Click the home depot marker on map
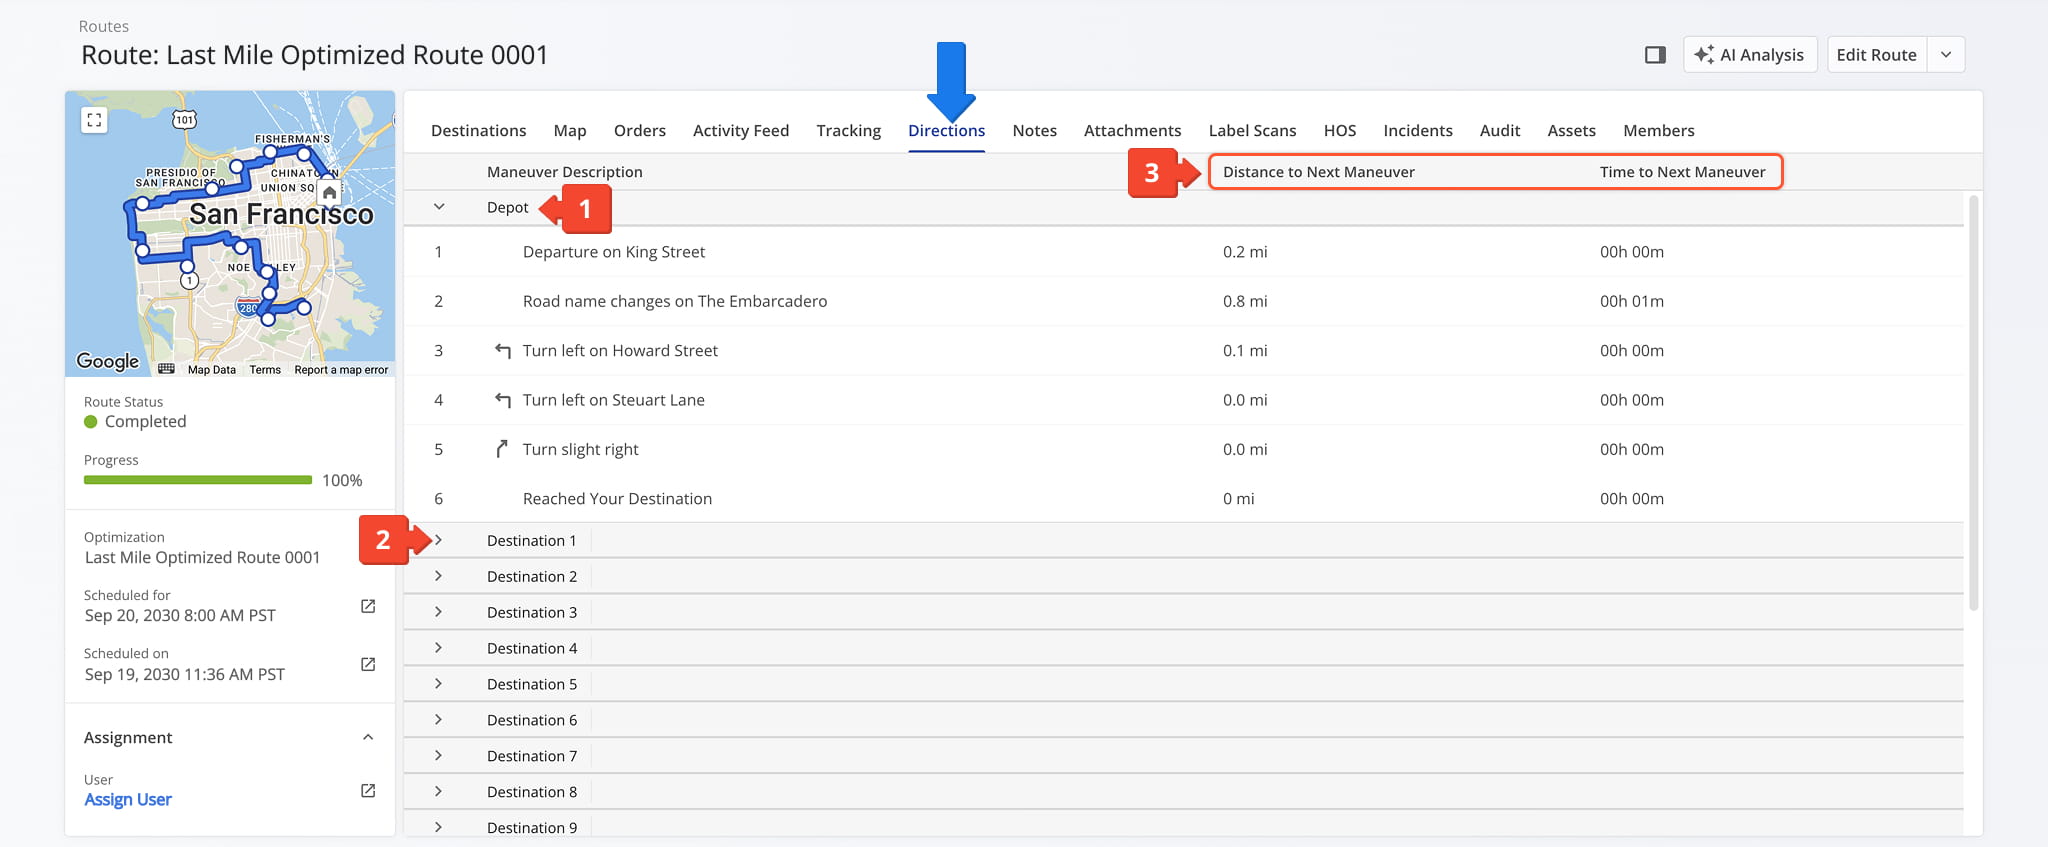 coord(329,192)
